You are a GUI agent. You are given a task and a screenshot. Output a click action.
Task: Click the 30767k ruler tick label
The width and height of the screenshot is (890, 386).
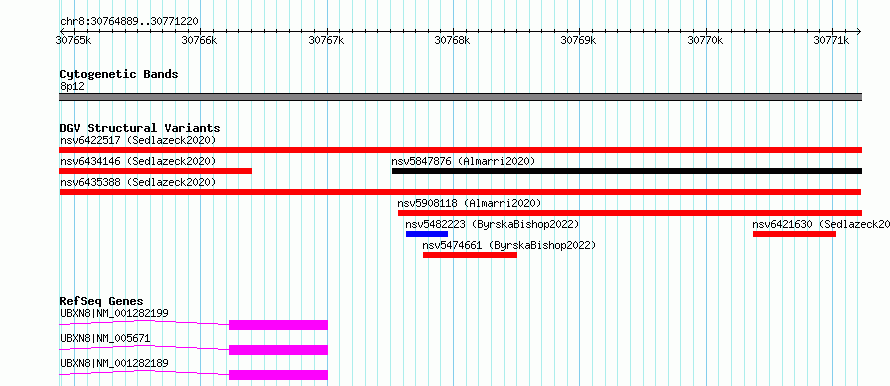click(326, 40)
